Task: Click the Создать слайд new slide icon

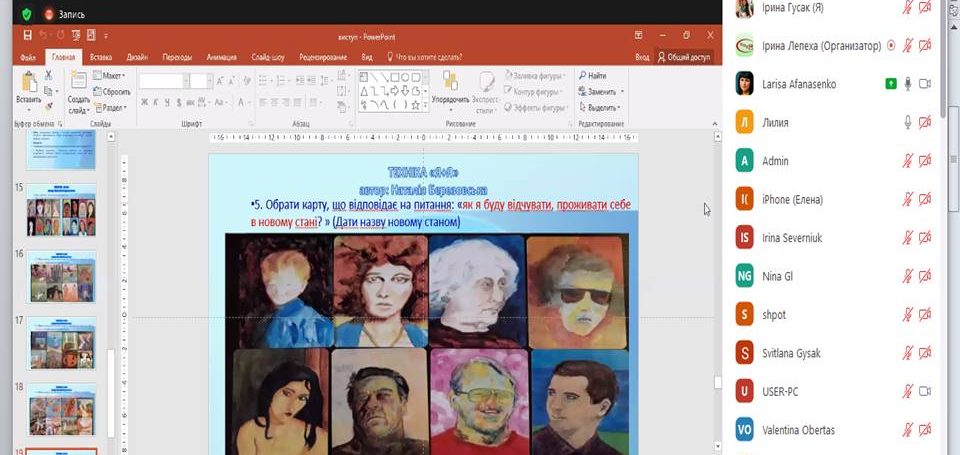Action: [x=79, y=80]
